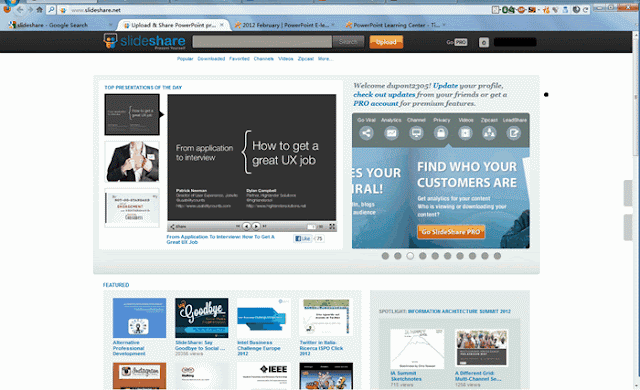Viewport: 640px width, 390px height.
Task: Open the settings gear in header
Action: tap(484, 42)
